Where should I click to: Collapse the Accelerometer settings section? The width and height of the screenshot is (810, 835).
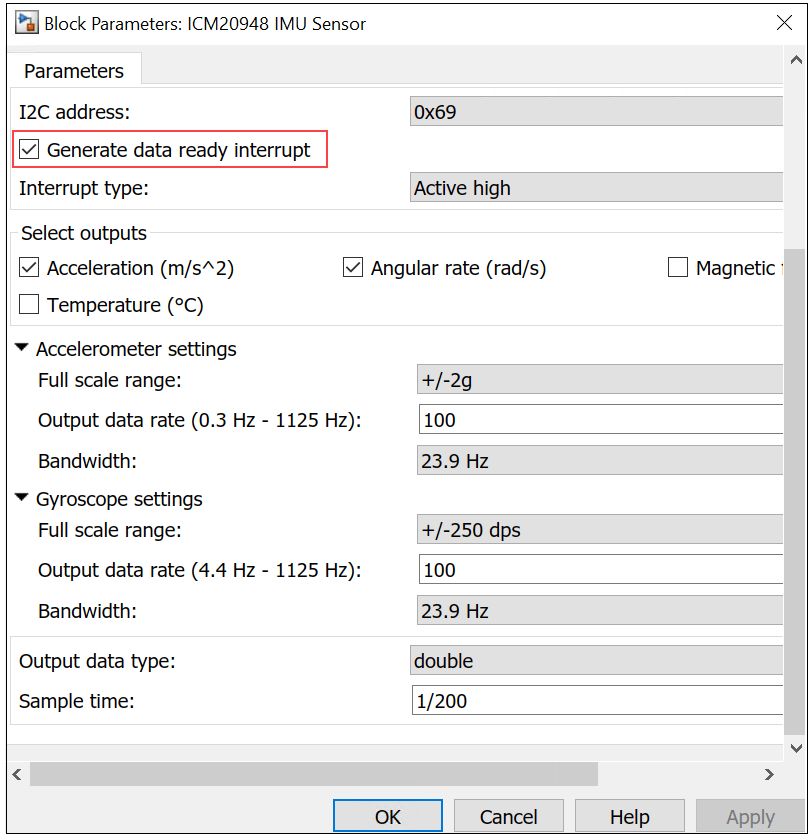[x=22, y=349]
